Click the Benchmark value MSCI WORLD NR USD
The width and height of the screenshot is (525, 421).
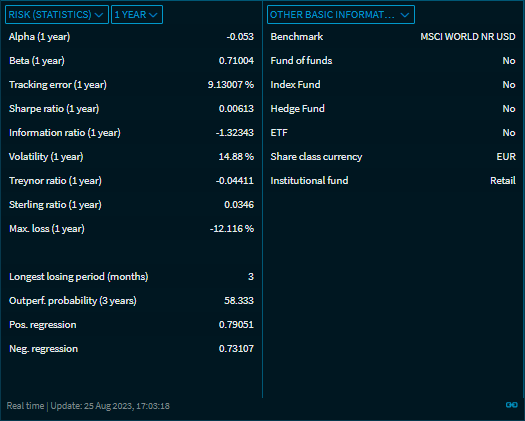[468, 37]
